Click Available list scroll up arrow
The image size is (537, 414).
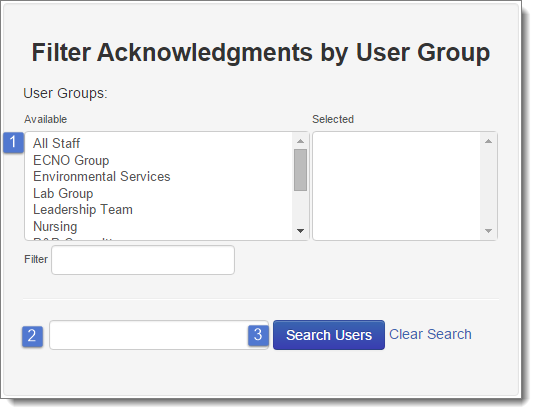pyautogui.click(x=300, y=141)
